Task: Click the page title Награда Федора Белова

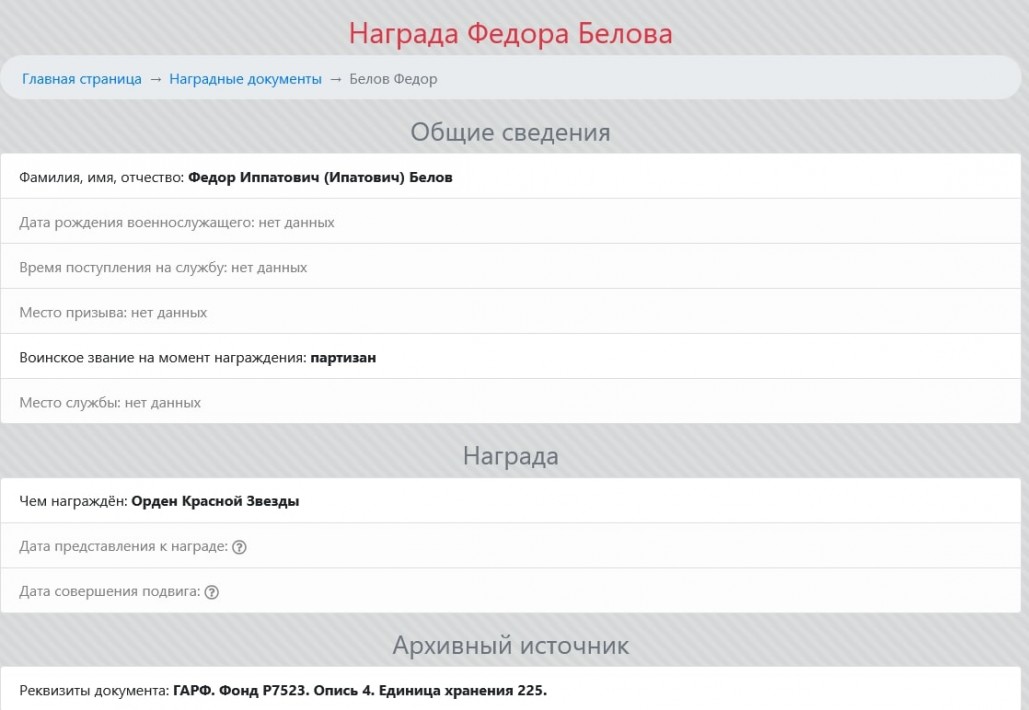Action: [510, 33]
